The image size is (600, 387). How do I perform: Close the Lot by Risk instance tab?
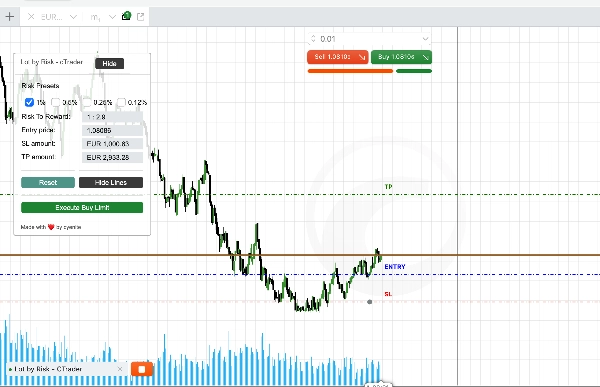point(120,369)
